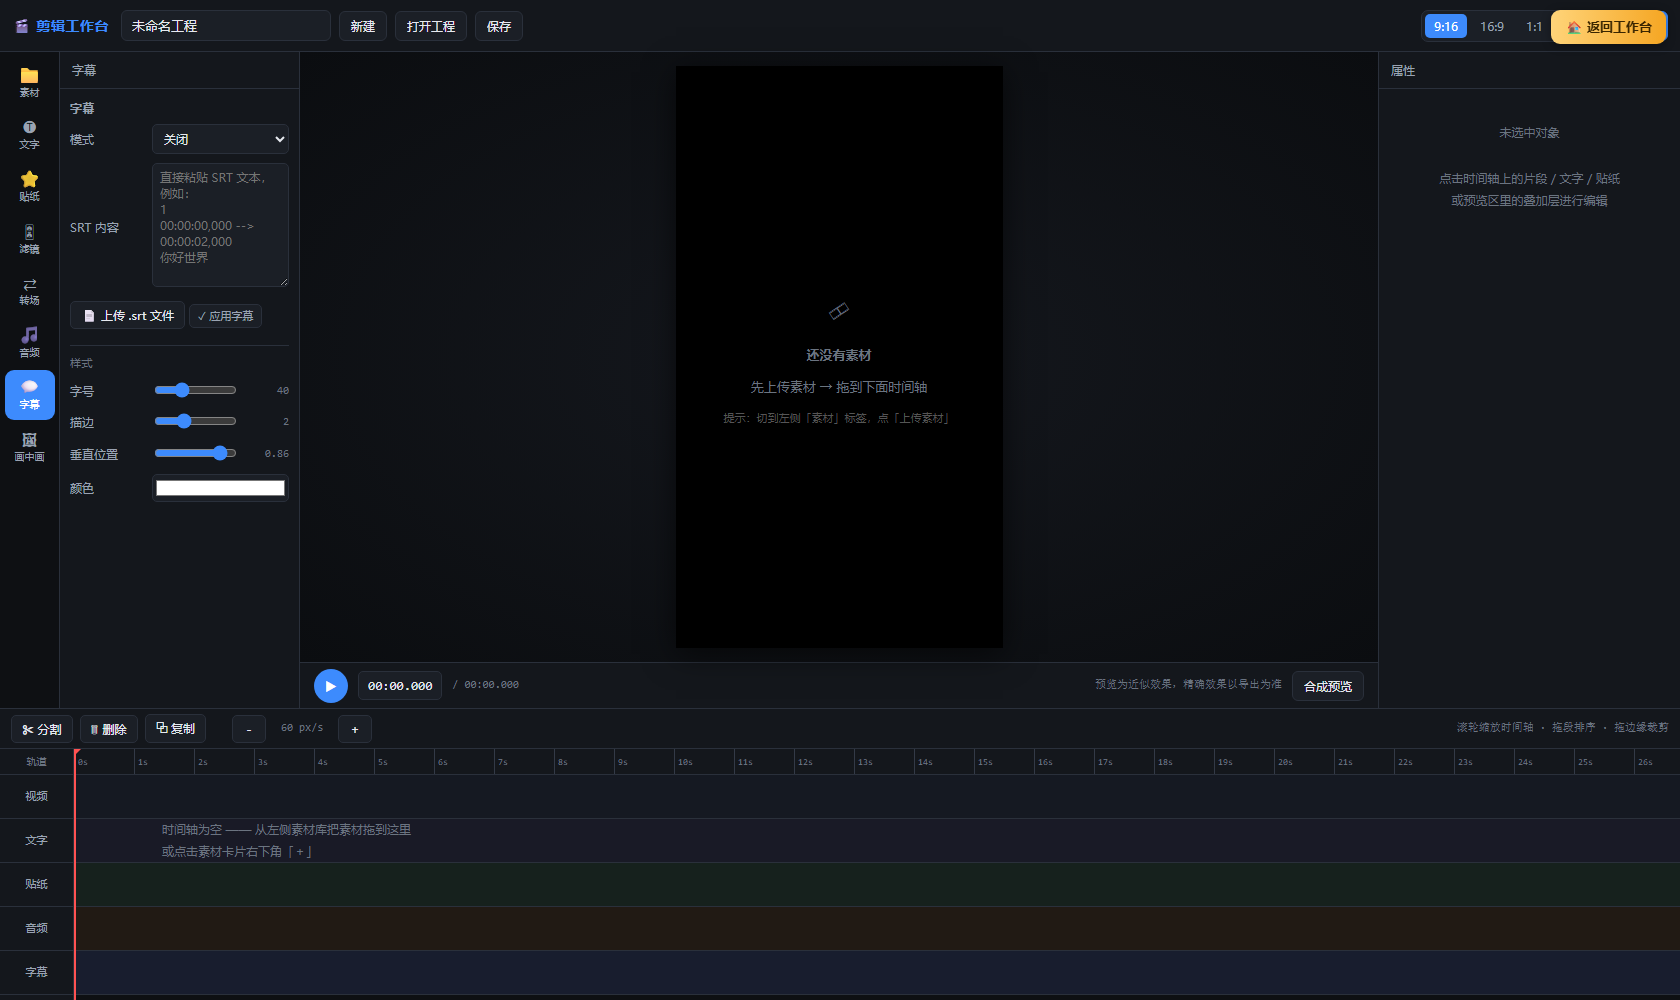Click the current time field 00:00.000
The width and height of the screenshot is (1680, 1000).
pos(400,686)
